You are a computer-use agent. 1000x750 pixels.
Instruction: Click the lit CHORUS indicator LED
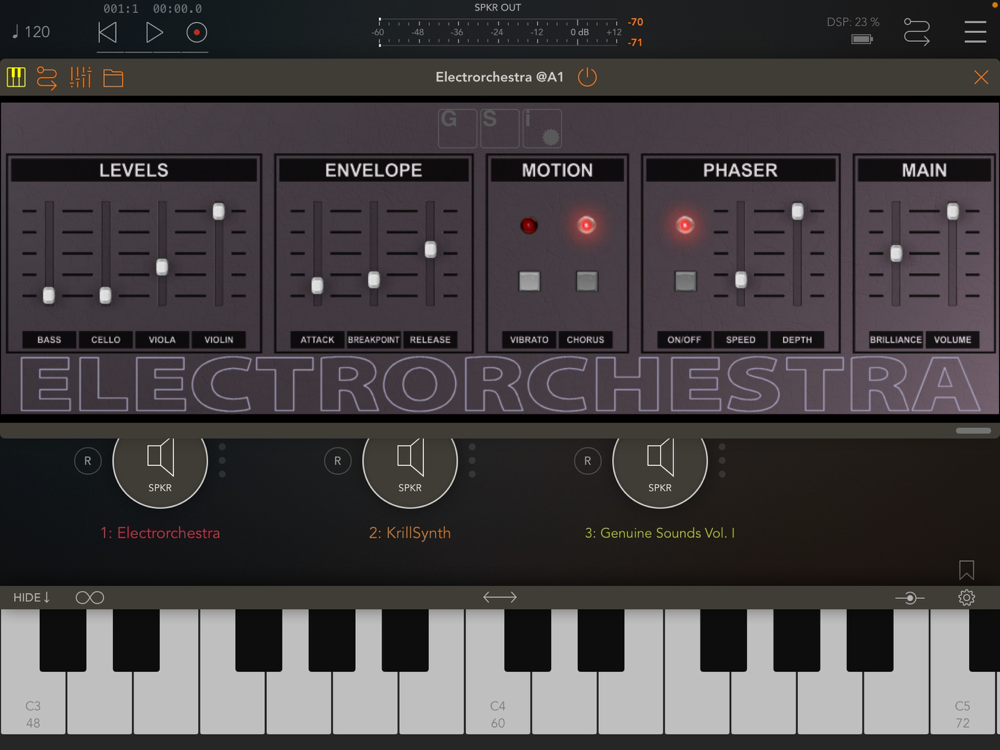coord(586,224)
